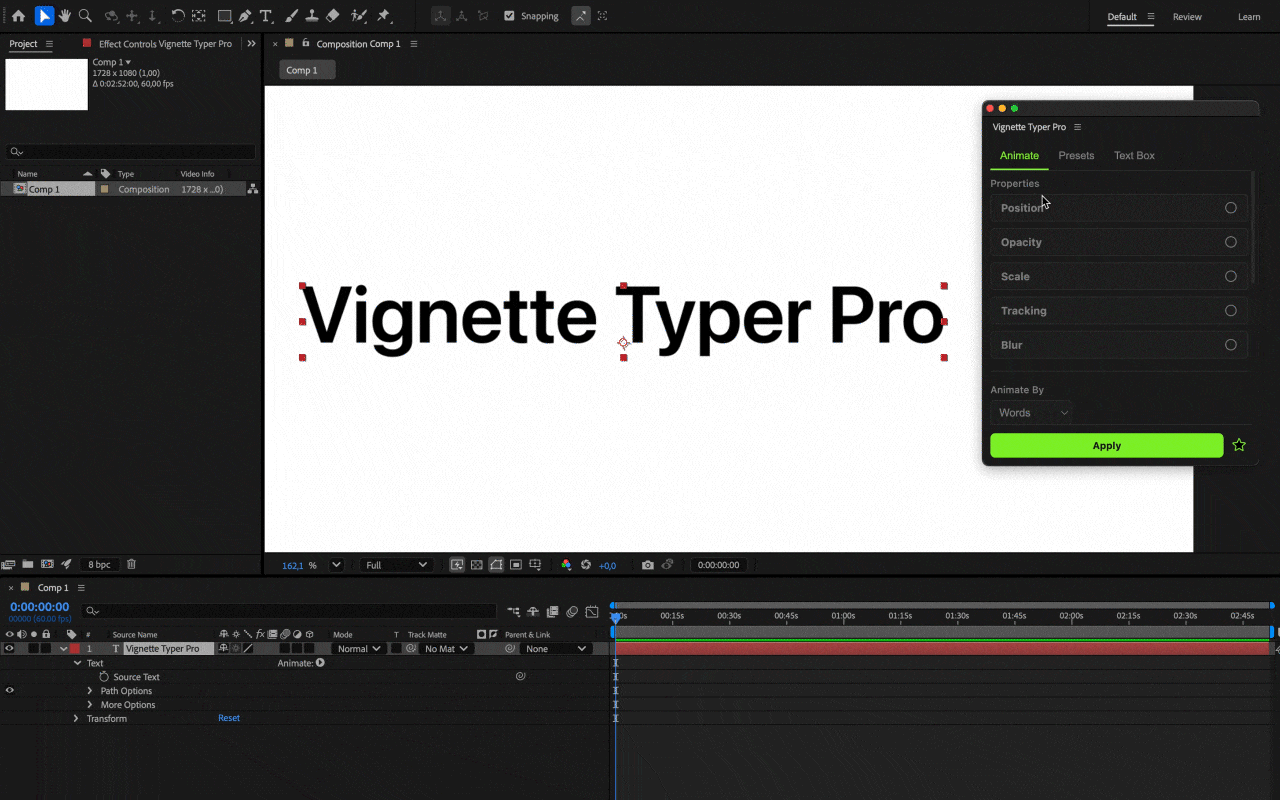The width and height of the screenshot is (1280, 800).
Task: Collapse the Text property group
Action: pyautogui.click(x=76, y=663)
